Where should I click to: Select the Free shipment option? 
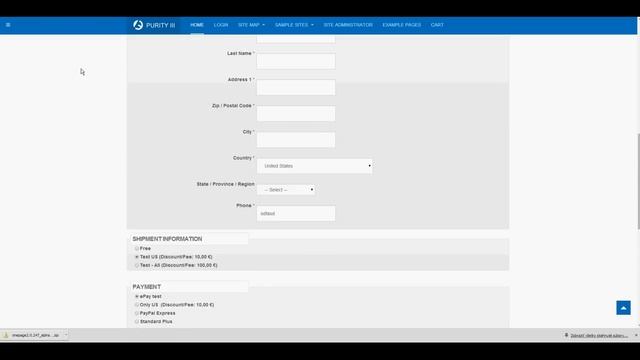[137, 248]
